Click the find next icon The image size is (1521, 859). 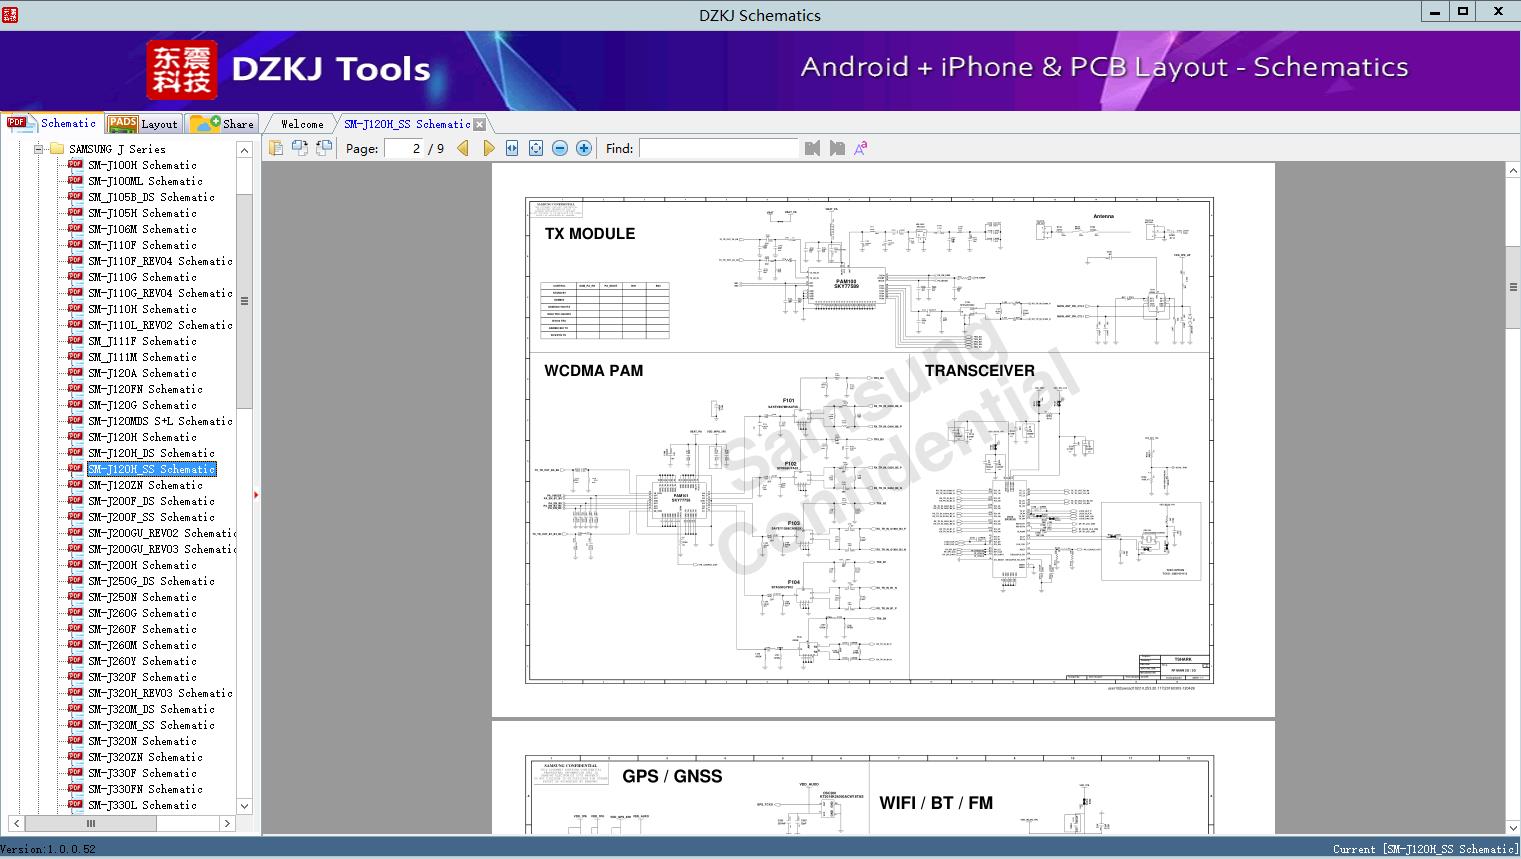837,148
